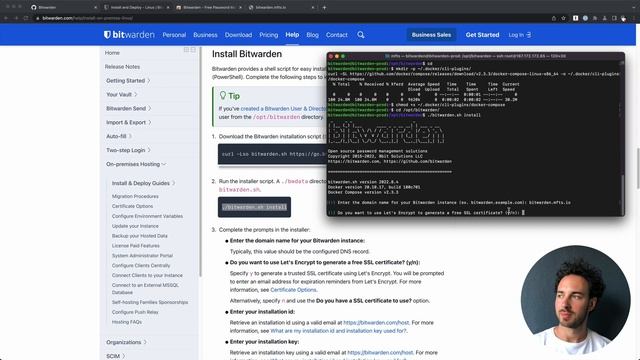Expand Two-step Login section

pos(128,150)
